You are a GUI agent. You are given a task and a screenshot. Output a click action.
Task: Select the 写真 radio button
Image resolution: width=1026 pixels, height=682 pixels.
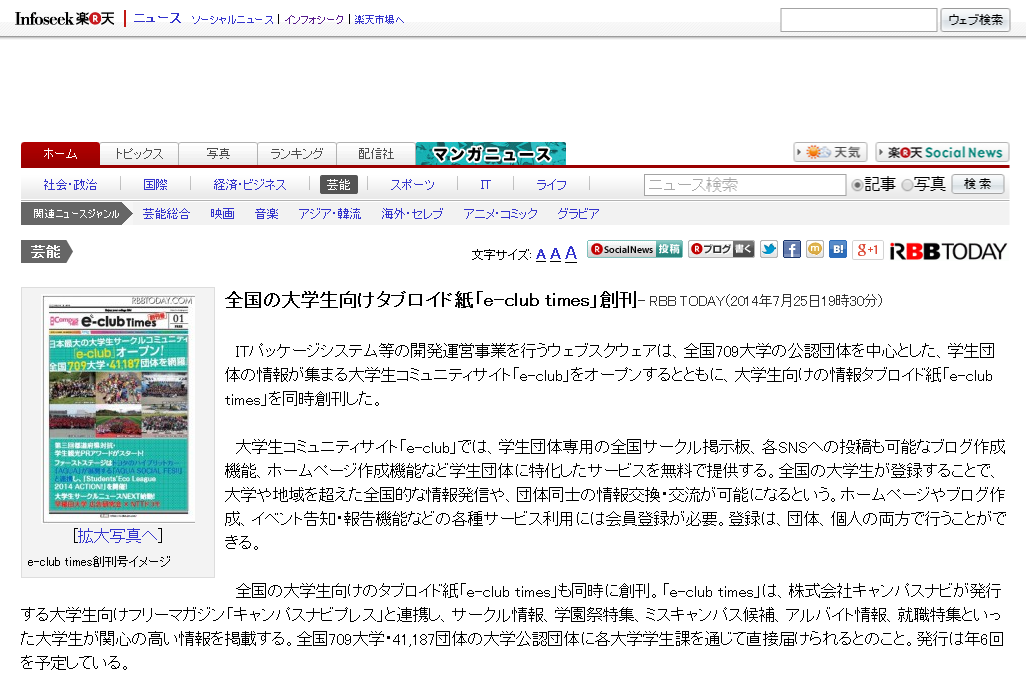pyautogui.click(x=907, y=185)
